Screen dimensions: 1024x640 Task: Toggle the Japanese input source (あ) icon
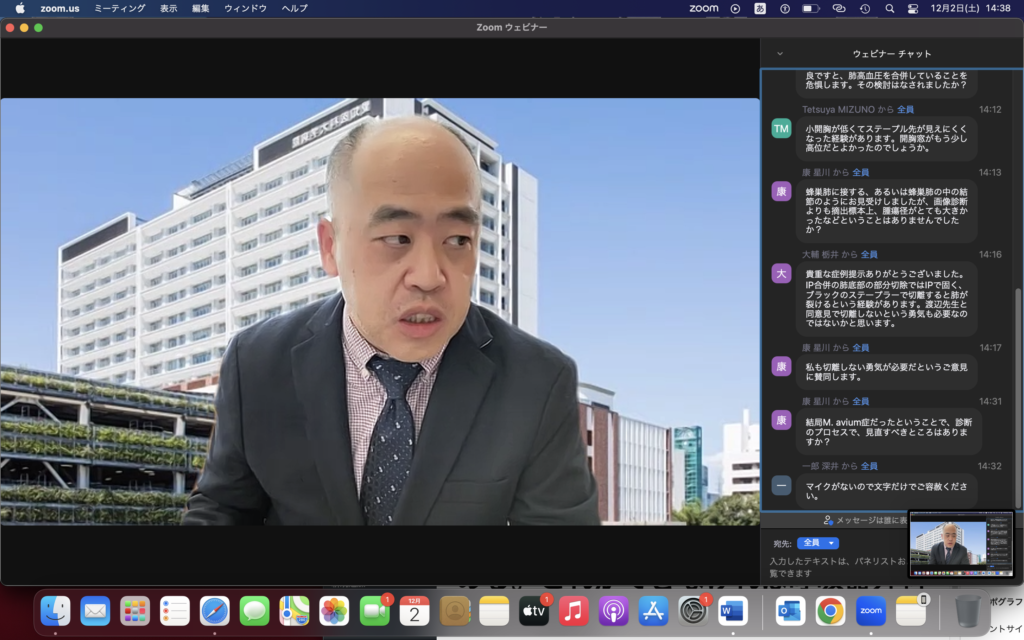(x=760, y=8)
